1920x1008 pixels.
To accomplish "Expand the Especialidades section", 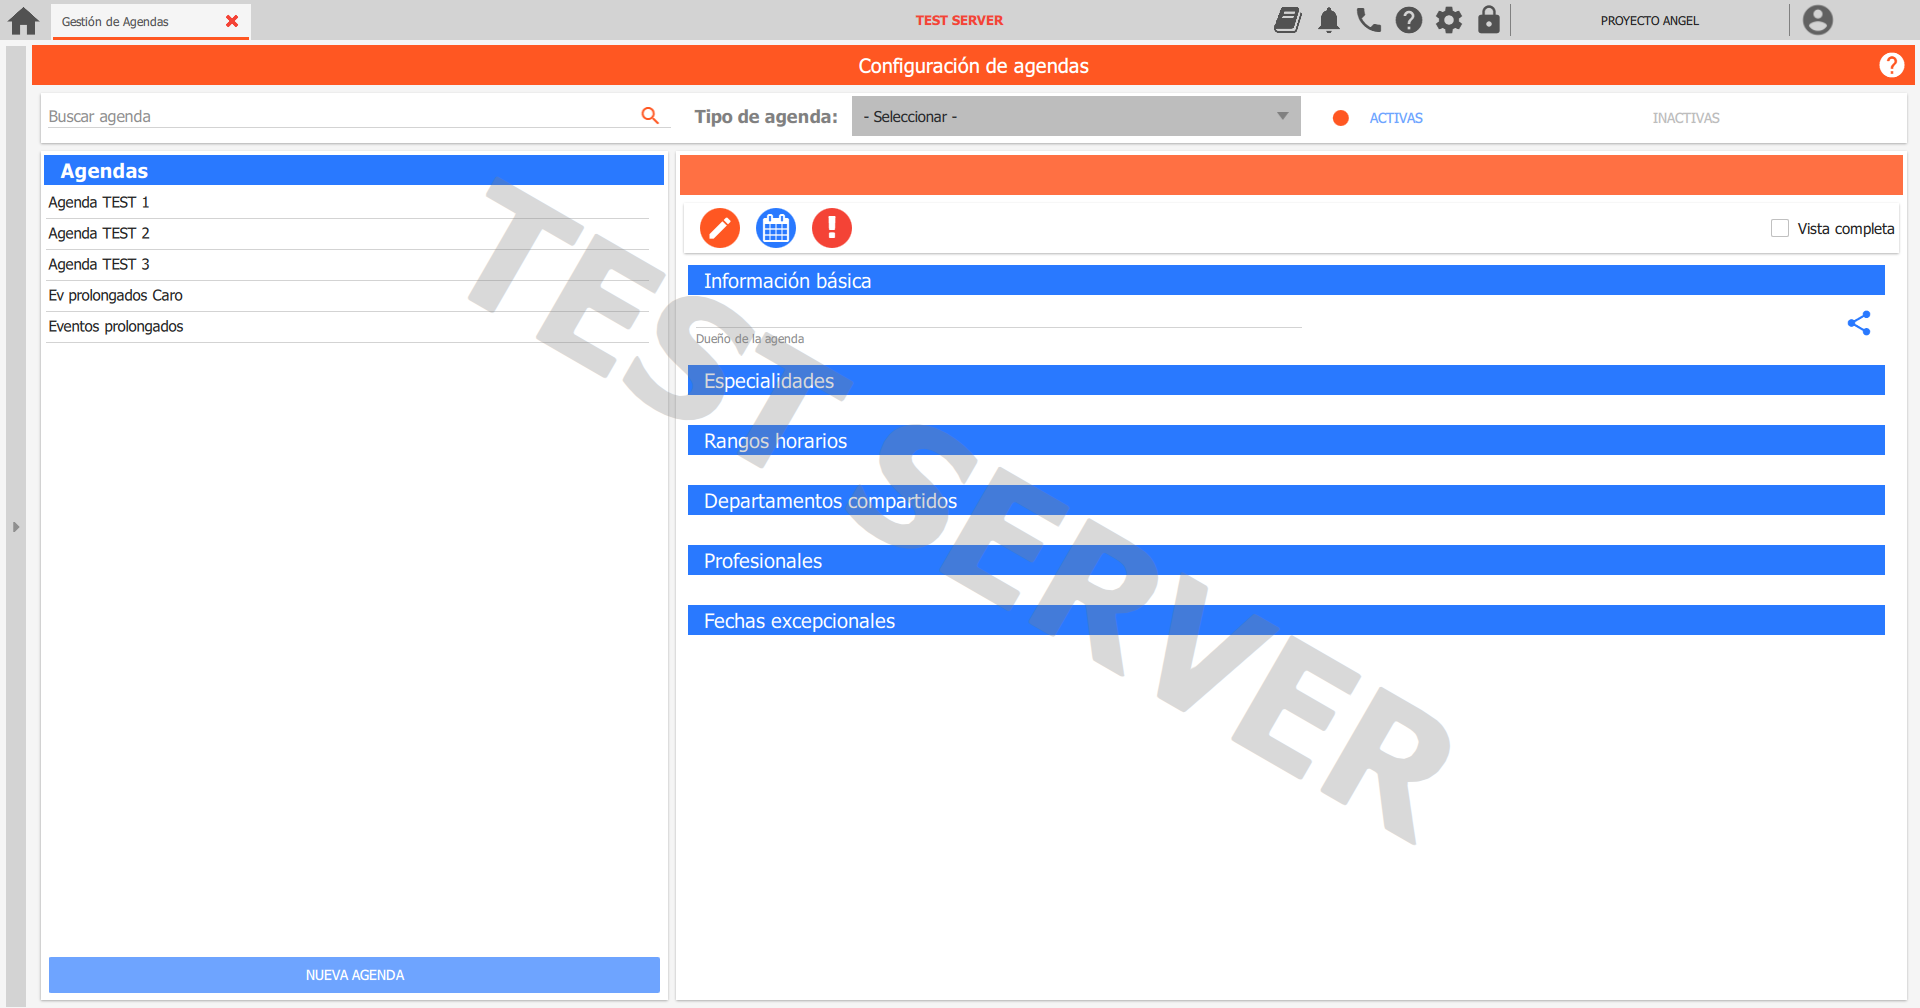I will [x=1286, y=380].
